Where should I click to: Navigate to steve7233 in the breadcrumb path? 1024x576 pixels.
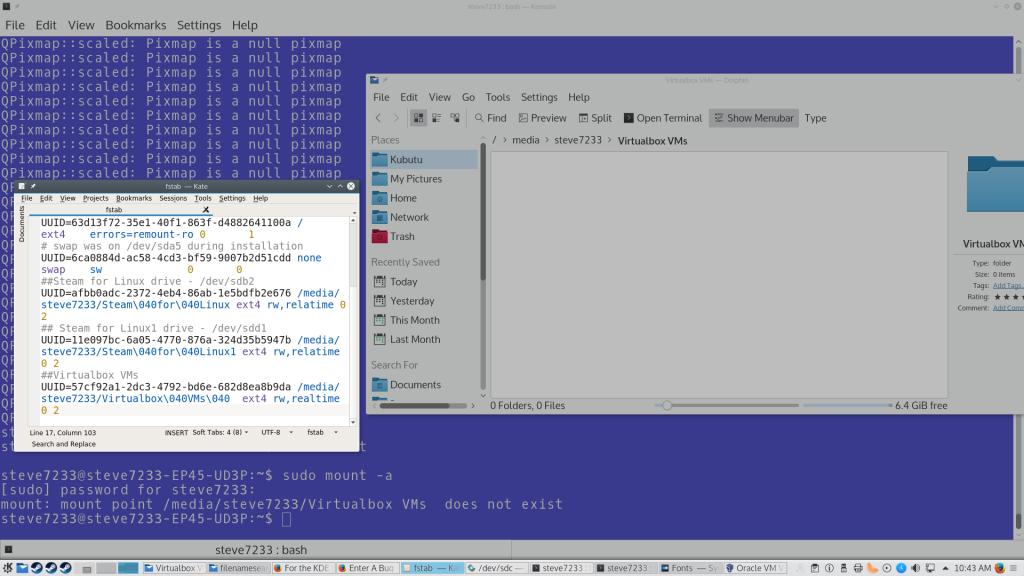578,140
